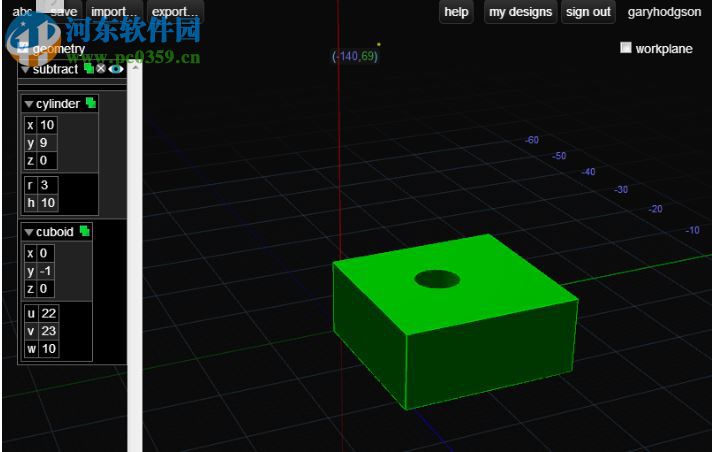Open the export... dialog
Screen dimensions: 712x452
(x=175, y=12)
